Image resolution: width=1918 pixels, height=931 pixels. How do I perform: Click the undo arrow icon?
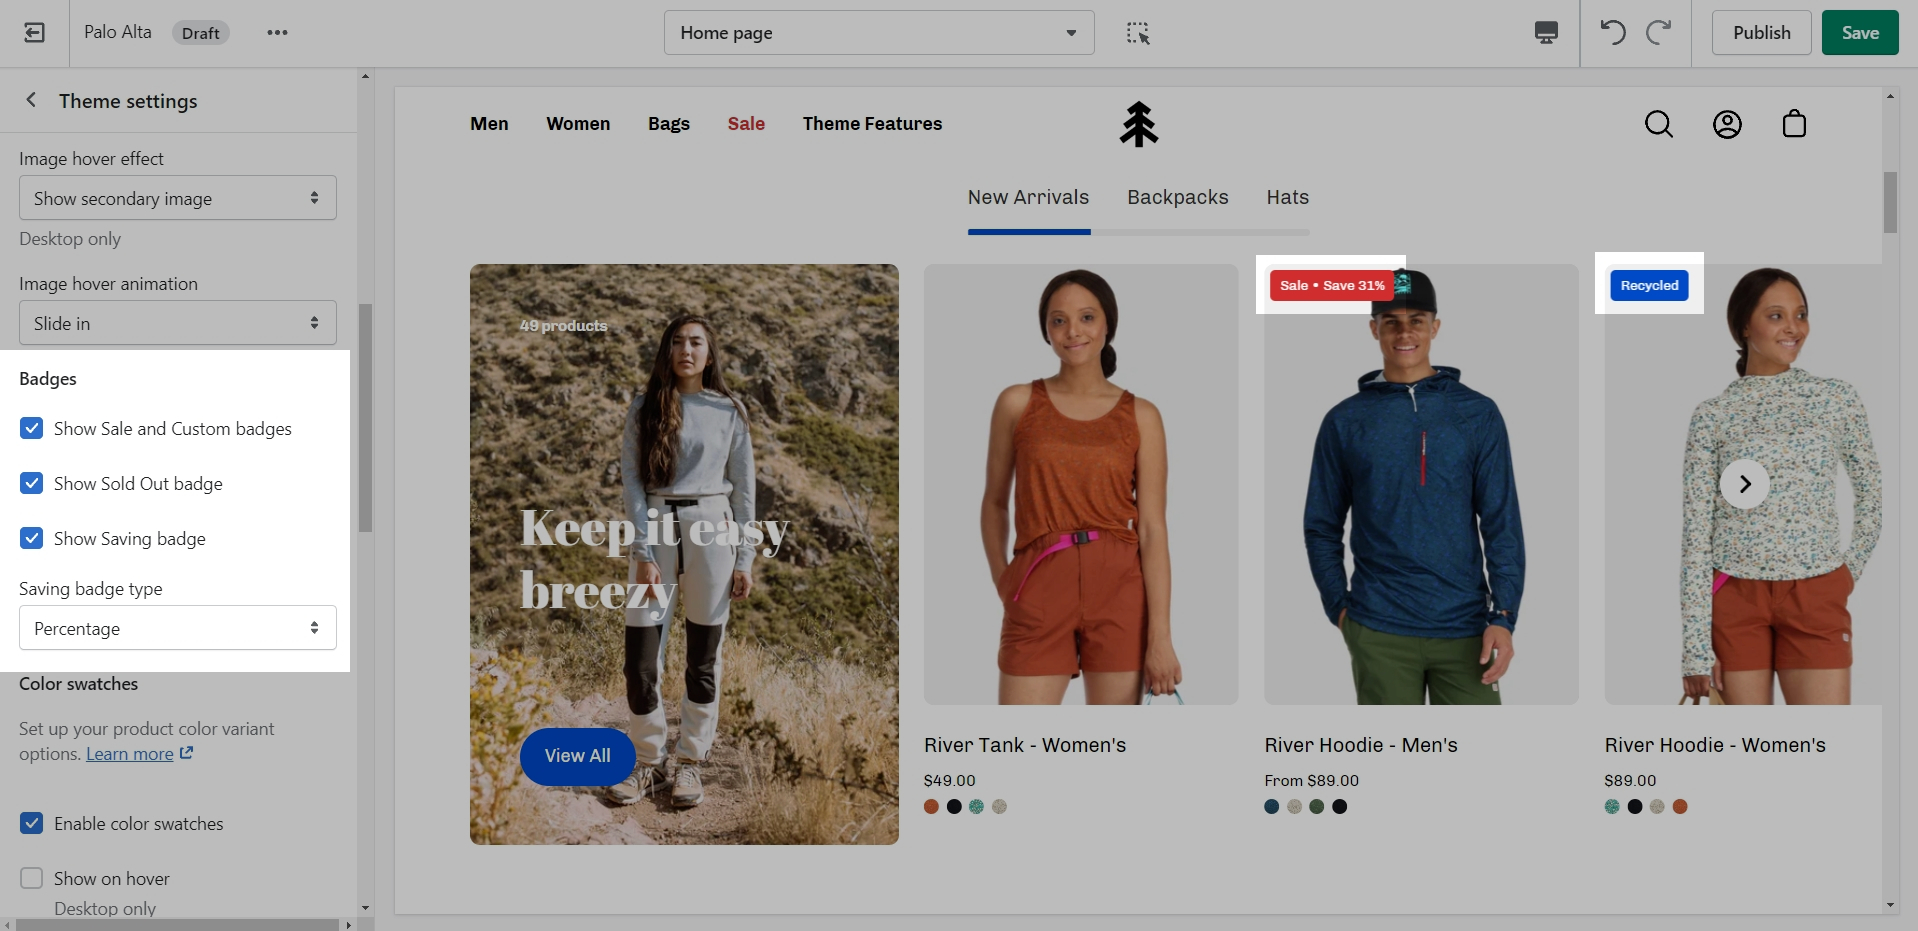[x=1612, y=33]
